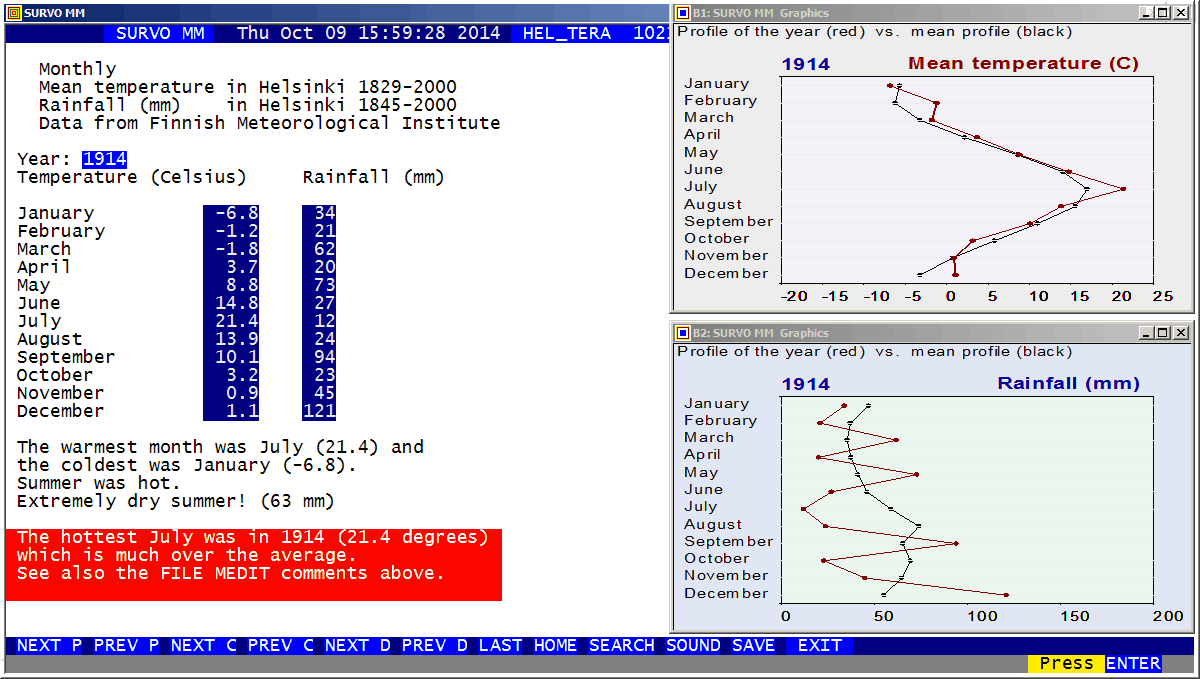Click 1914 label in the rainfall chart
1200x679 pixels.
point(805,384)
